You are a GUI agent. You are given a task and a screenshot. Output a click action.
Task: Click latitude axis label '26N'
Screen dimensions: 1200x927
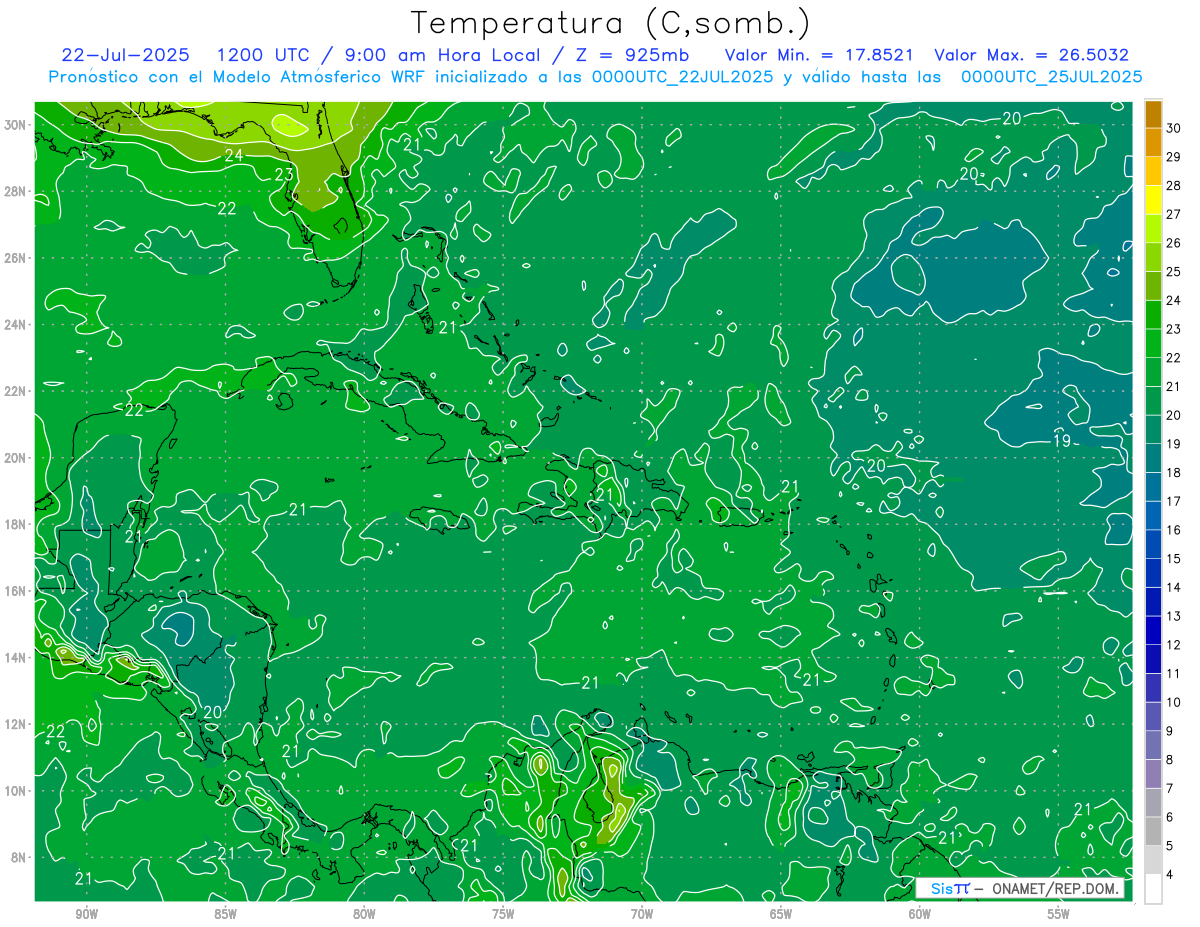(x=15, y=258)
